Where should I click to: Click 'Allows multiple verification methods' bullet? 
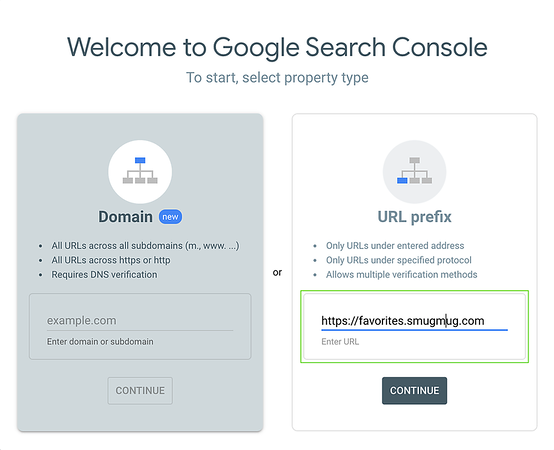401,274
